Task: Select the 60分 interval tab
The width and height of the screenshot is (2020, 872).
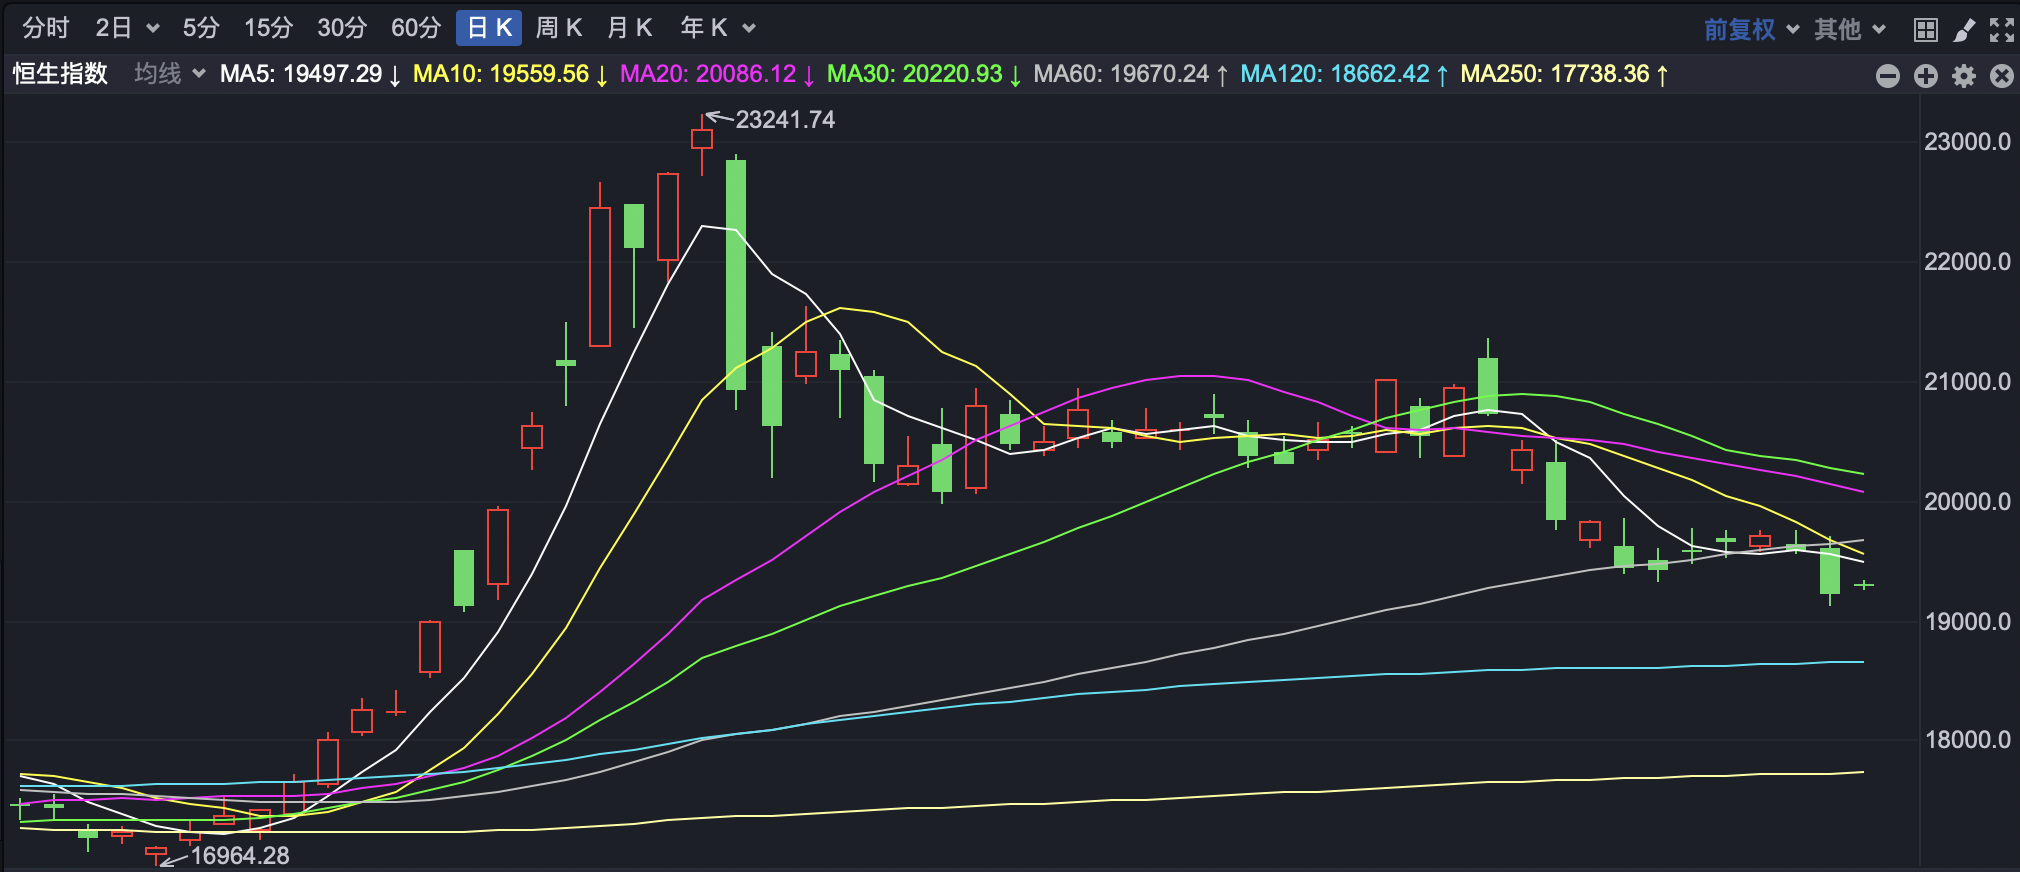Action: [416, 28]
